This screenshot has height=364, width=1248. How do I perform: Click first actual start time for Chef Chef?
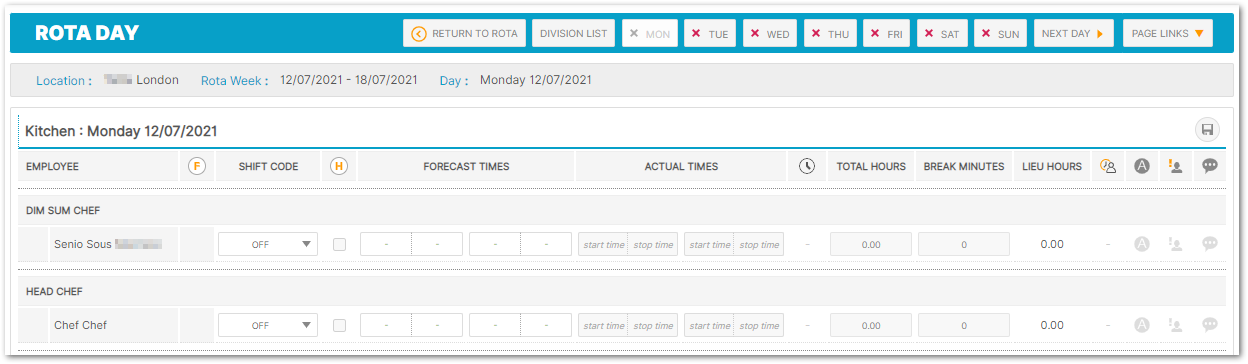tap(603, 326)
